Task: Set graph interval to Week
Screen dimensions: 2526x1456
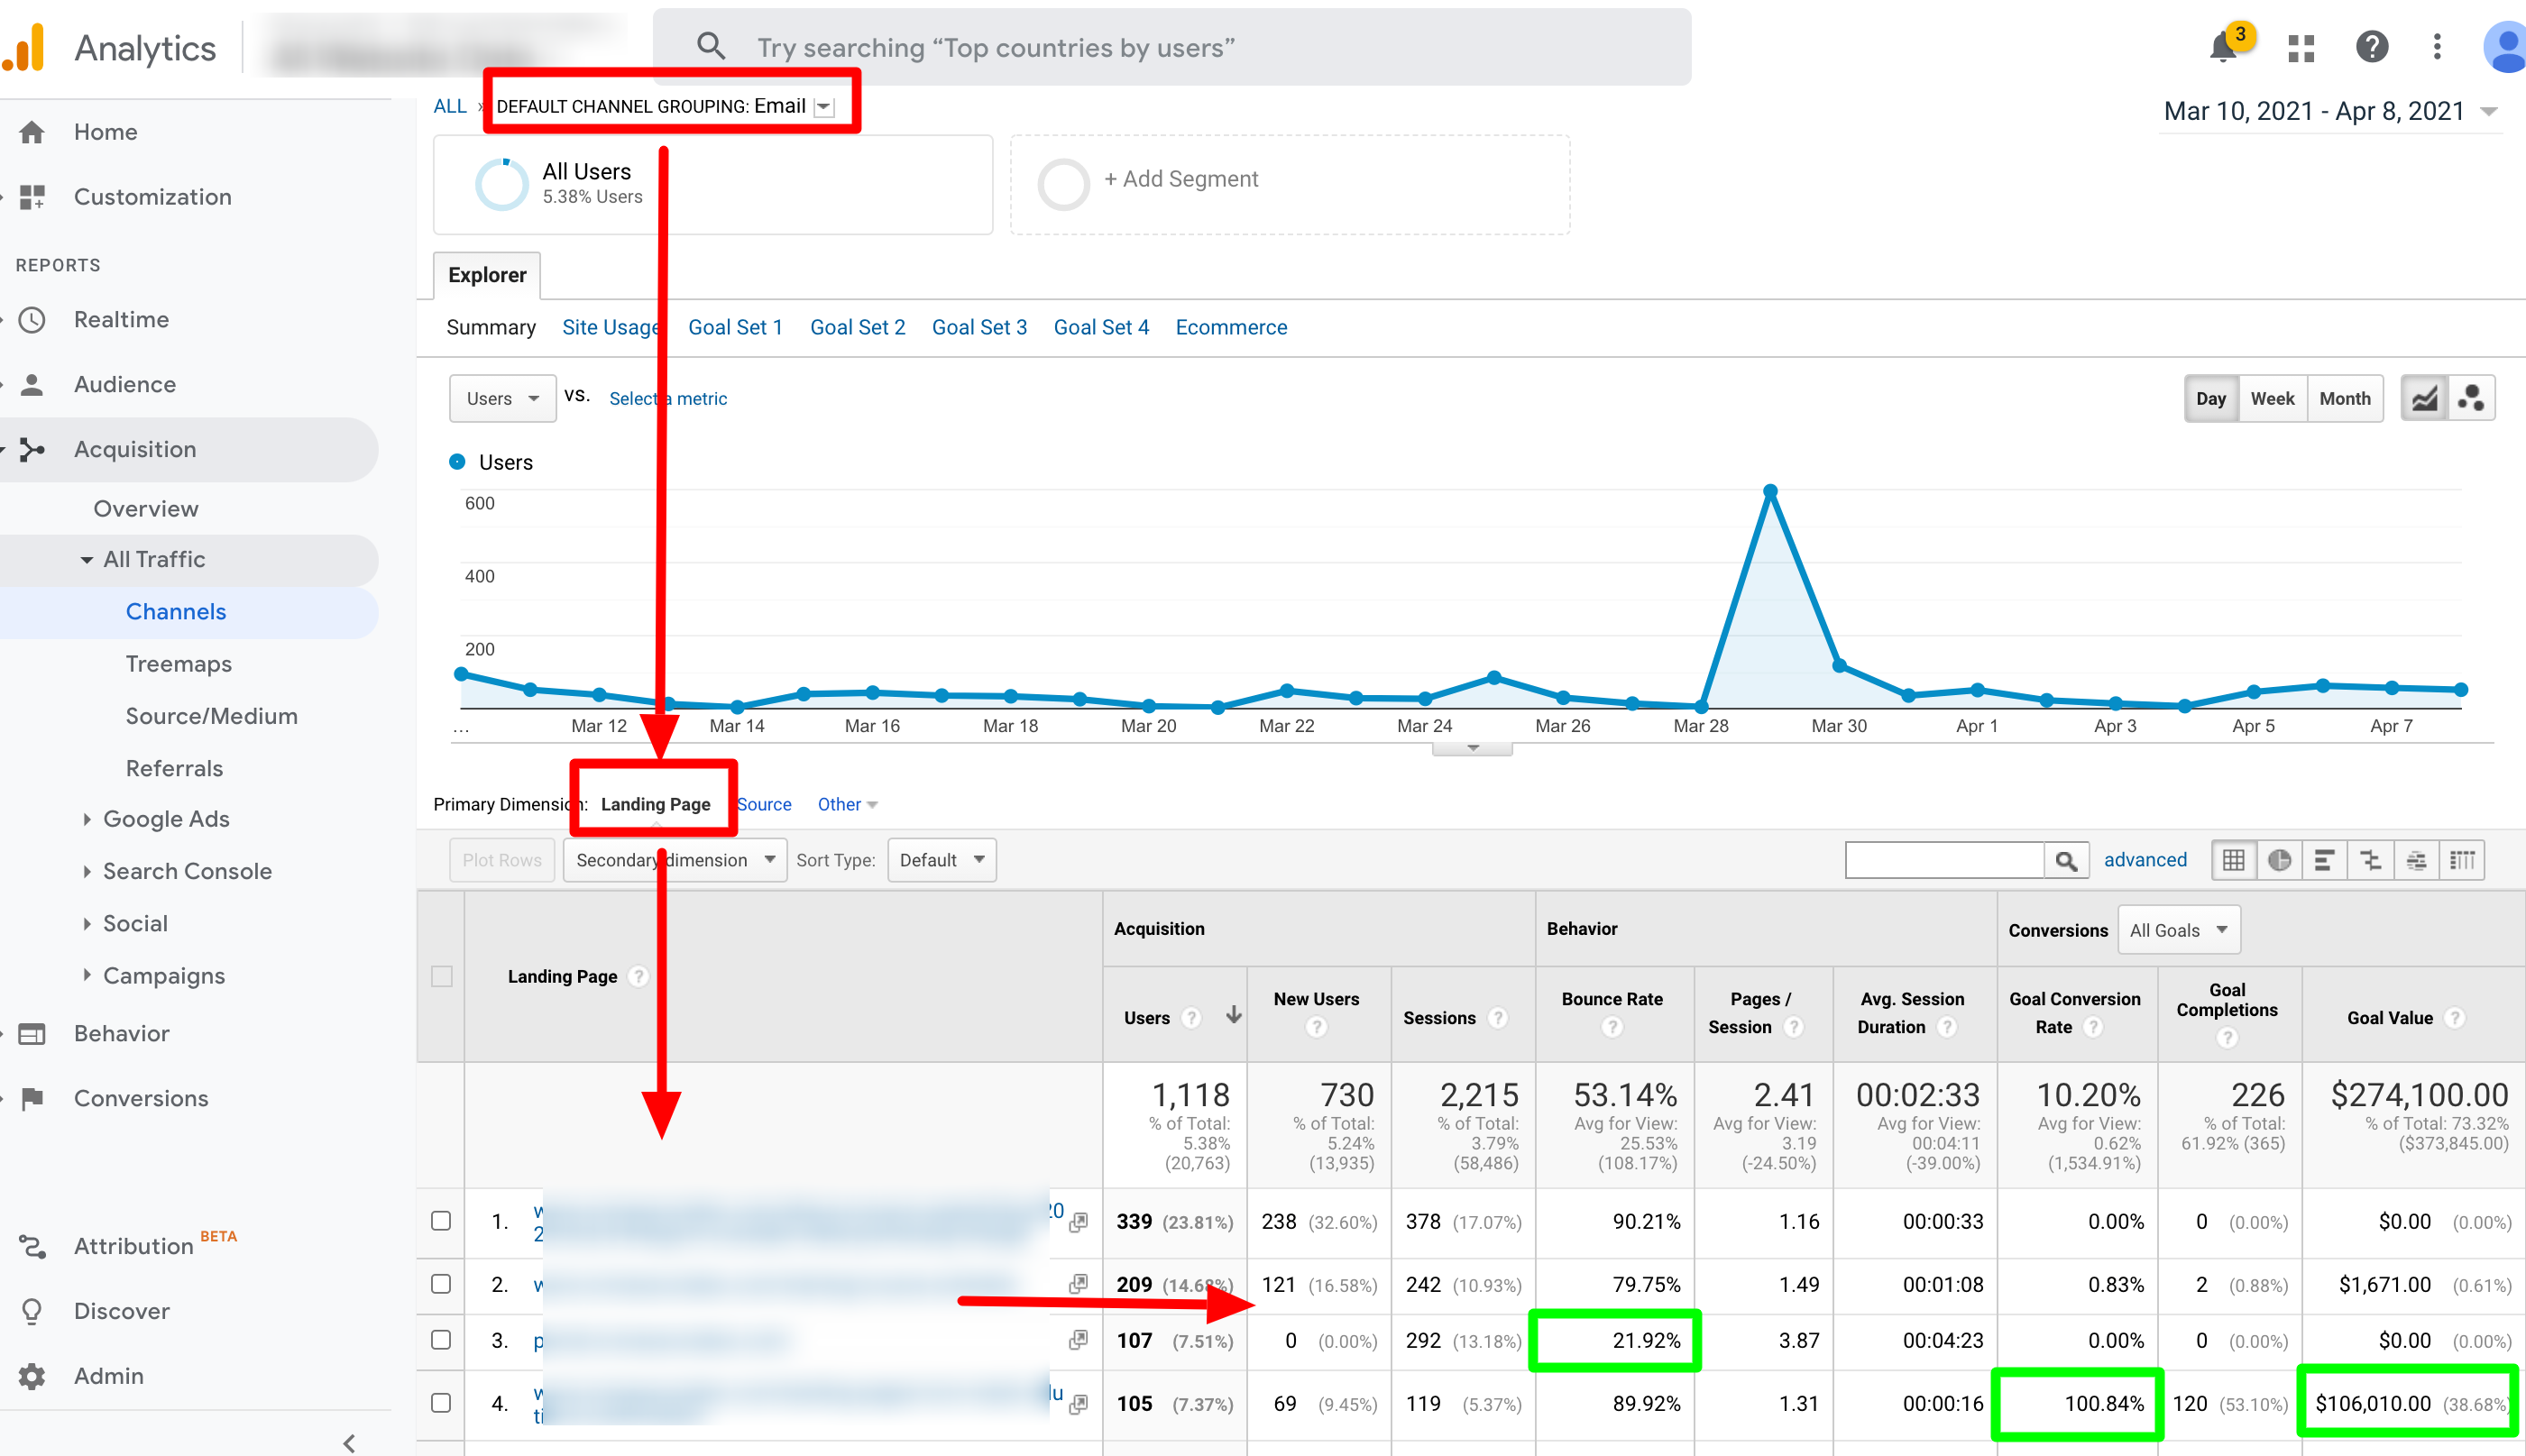Action: pyautogui.click(x=2272, y=398)
